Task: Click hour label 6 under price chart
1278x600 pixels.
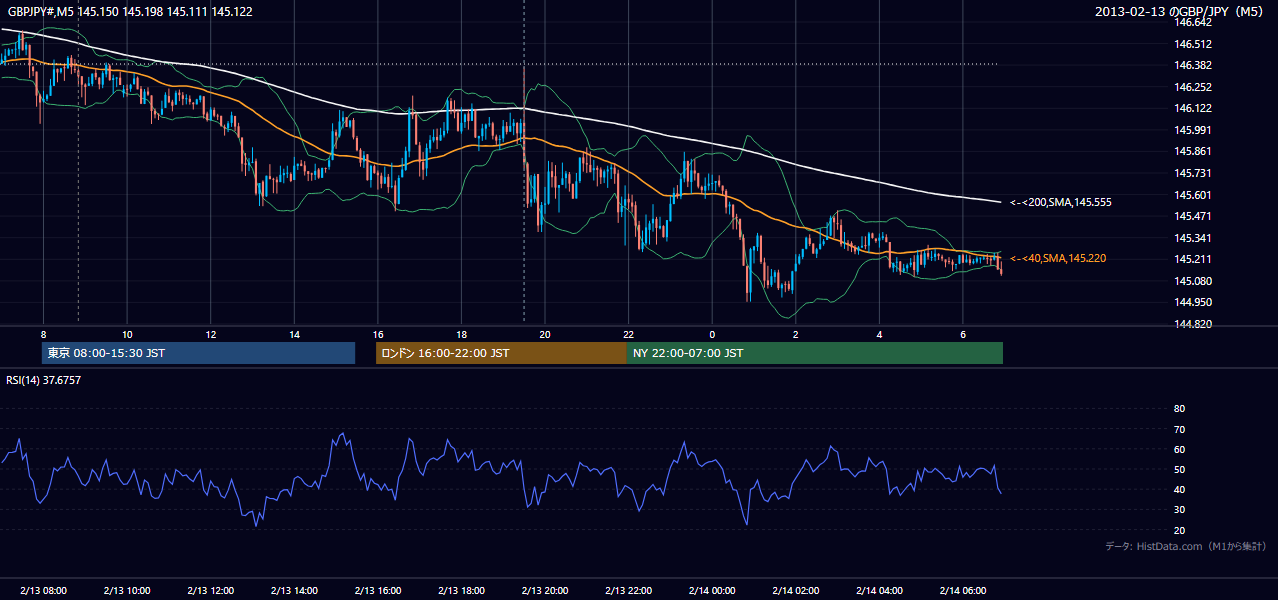Action: pyautogui.click(x=963, y=334)
